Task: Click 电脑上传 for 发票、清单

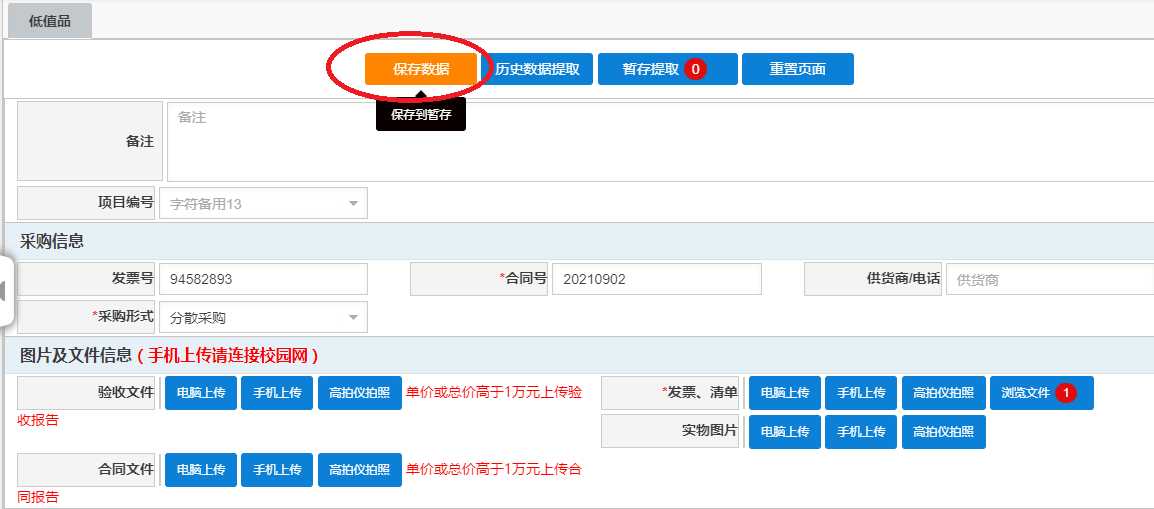Action: 784,393
